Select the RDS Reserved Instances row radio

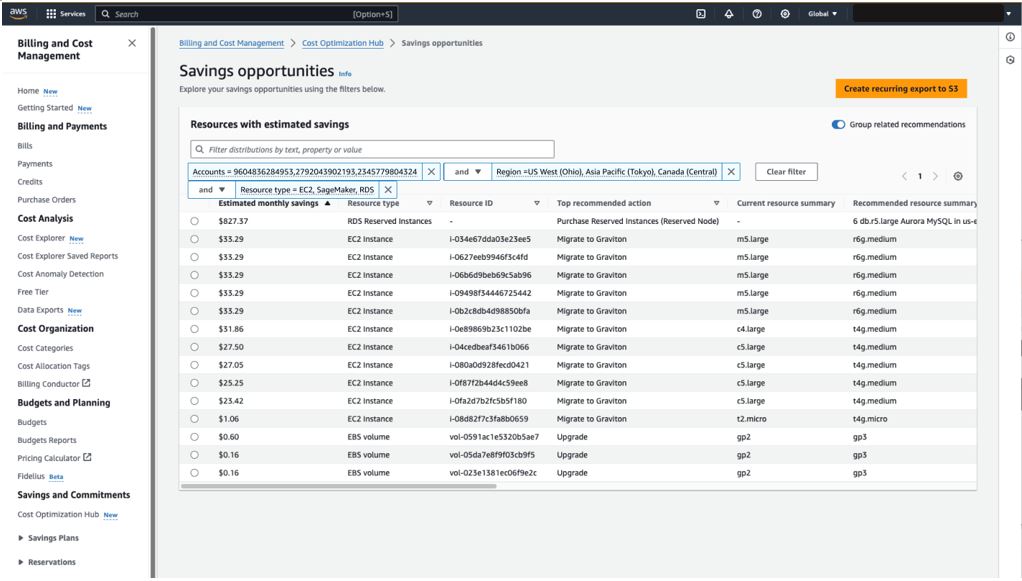(x=194, y=221)
